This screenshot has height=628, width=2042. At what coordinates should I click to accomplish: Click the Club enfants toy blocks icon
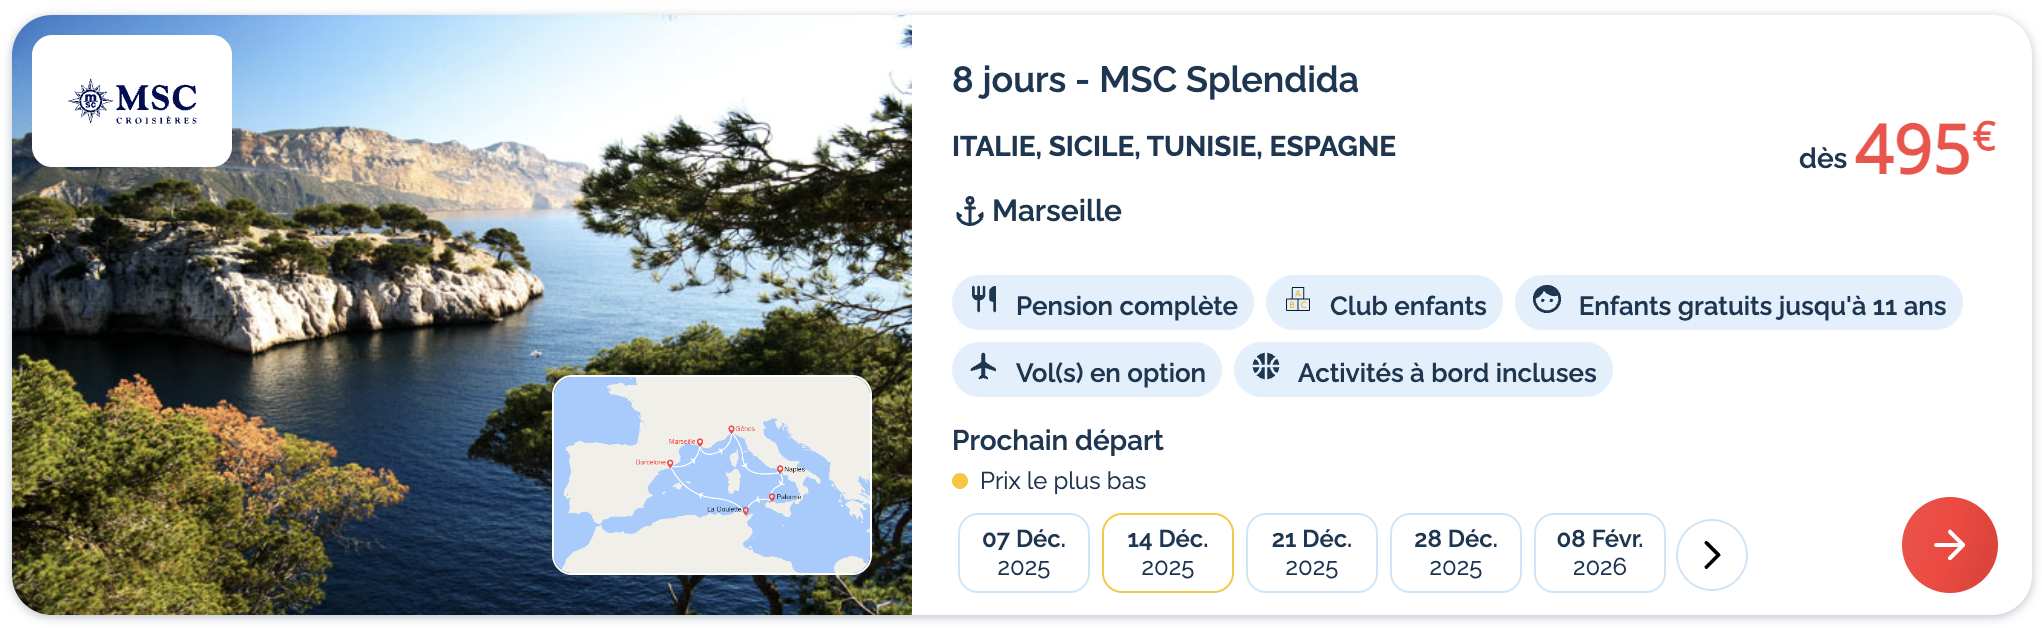point(1298,299)
